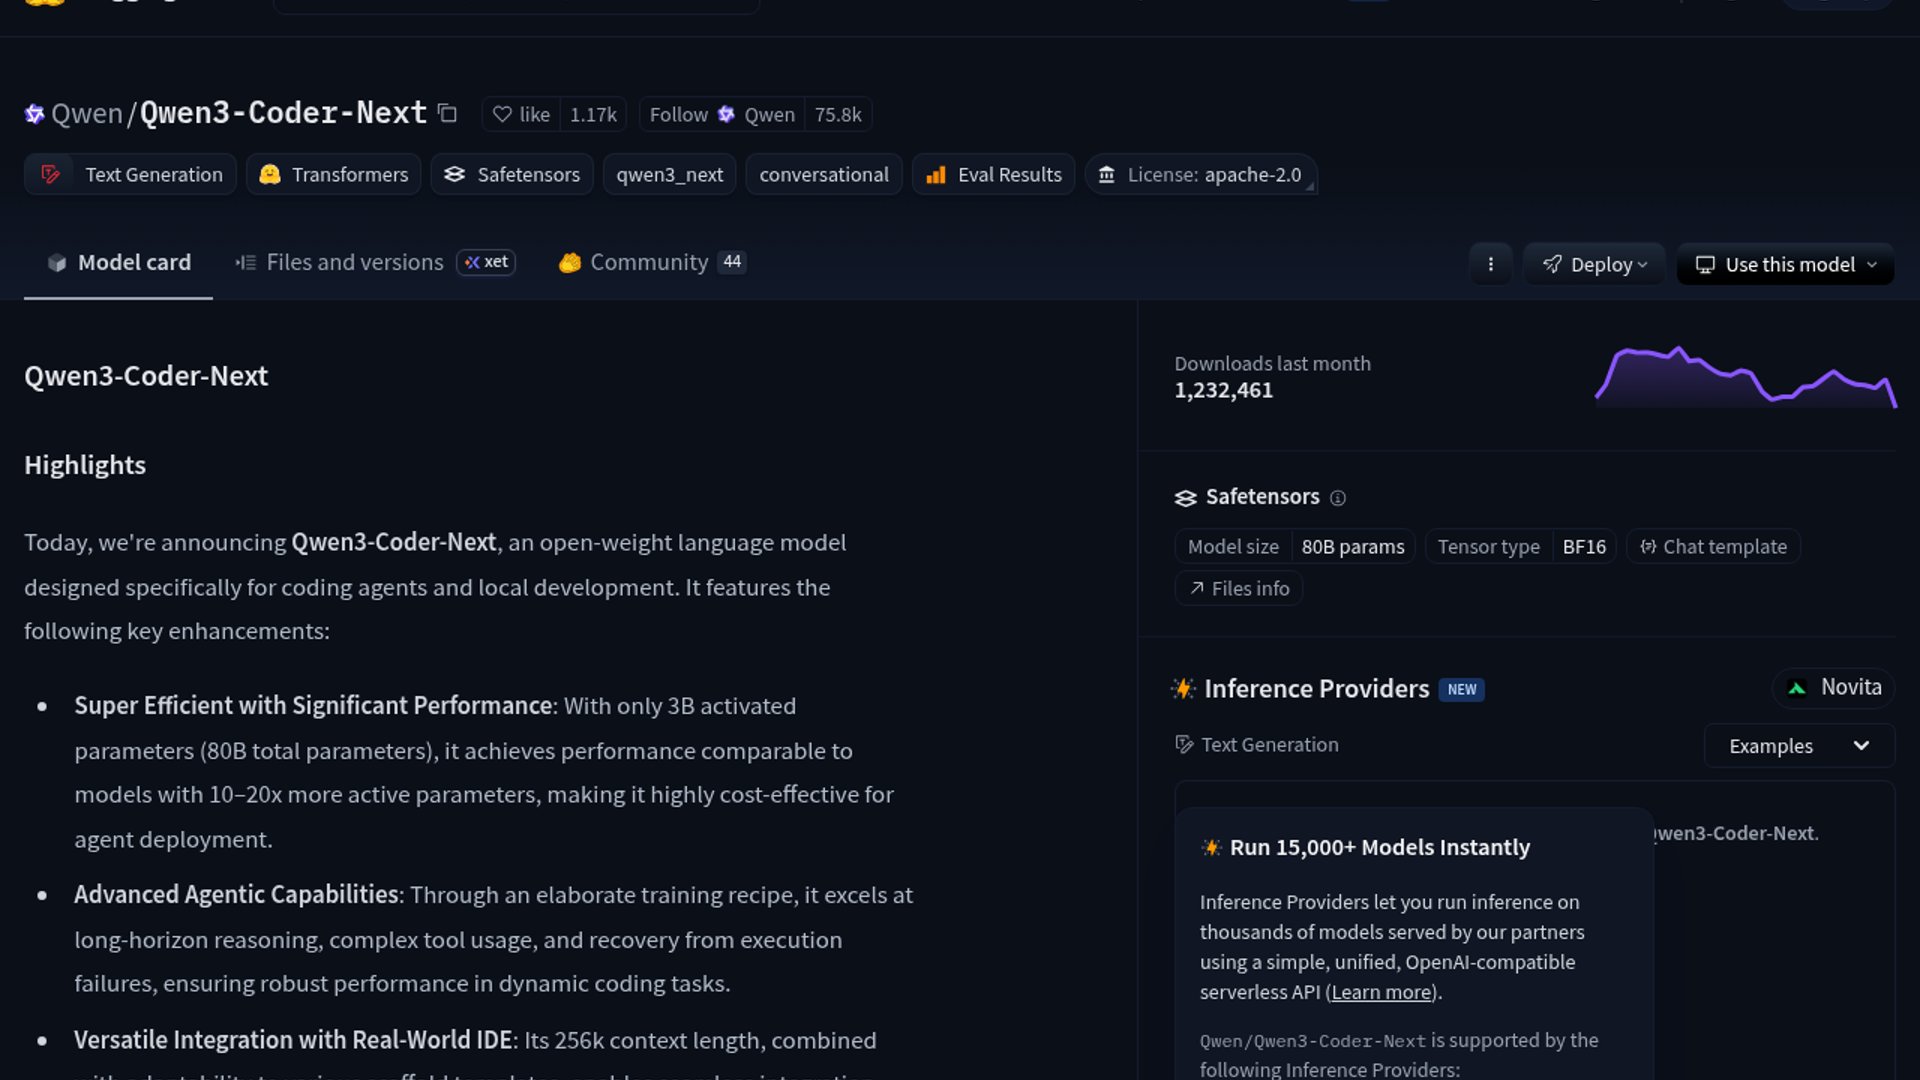1920x1080 pixels.
Task: Copy model name with copy icon
Action: pyautogui.click(x=447, y=114)
